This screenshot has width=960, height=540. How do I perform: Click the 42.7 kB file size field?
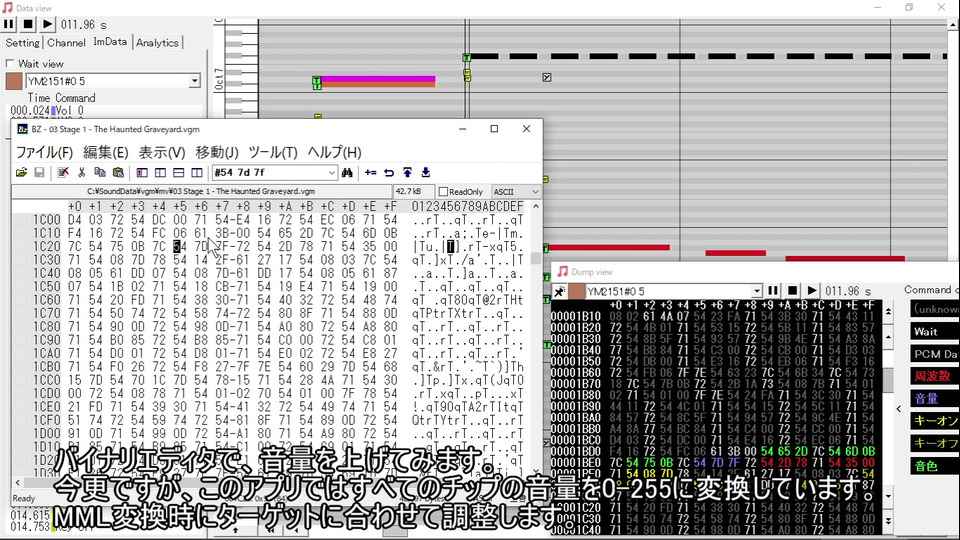tap(413, 192)
